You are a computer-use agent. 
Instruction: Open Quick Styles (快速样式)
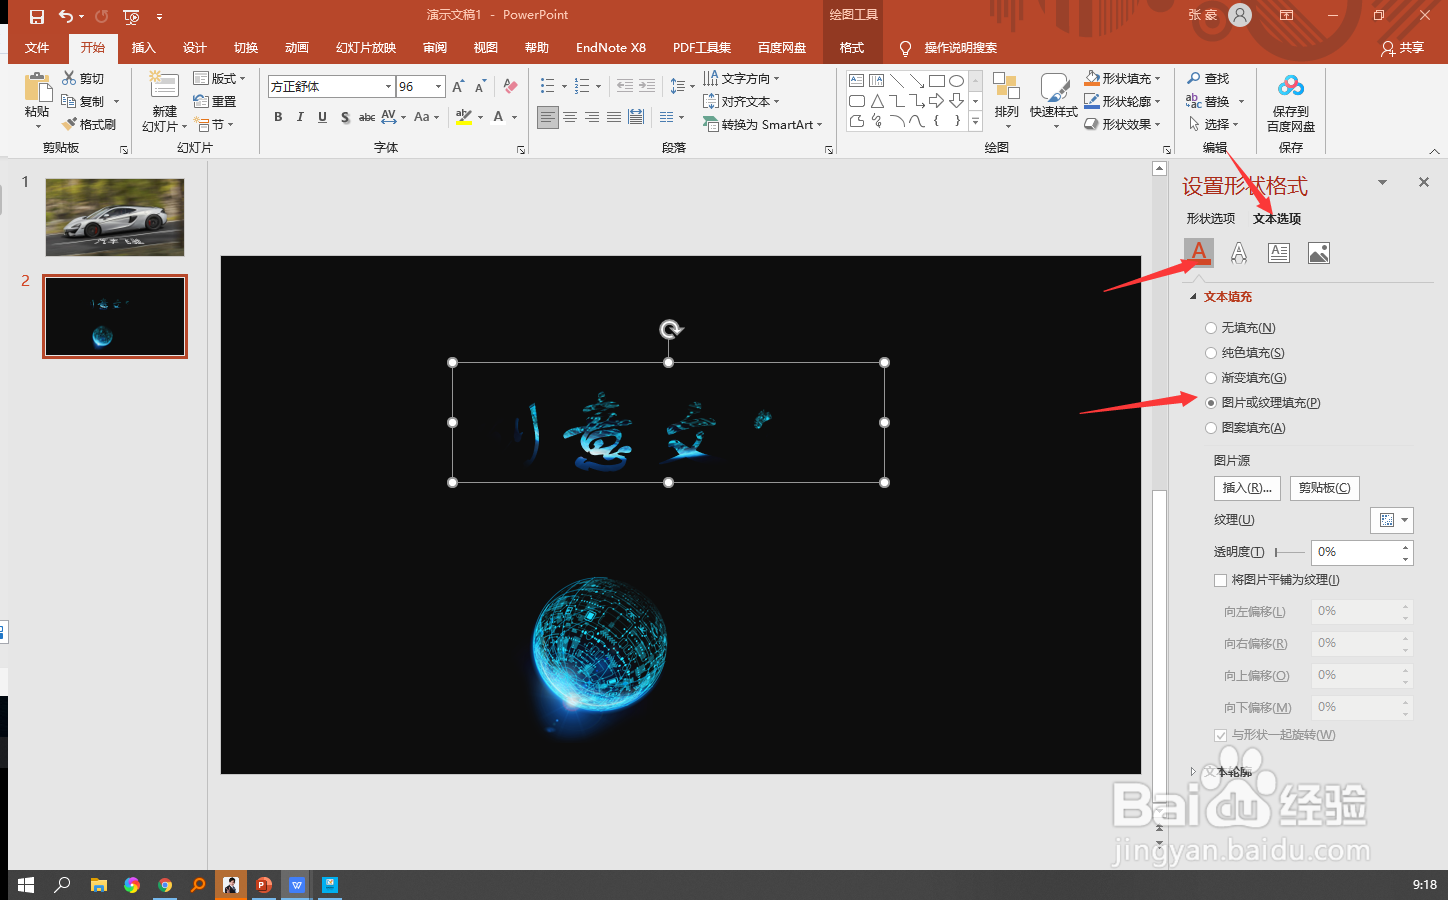pos(1054,100)
